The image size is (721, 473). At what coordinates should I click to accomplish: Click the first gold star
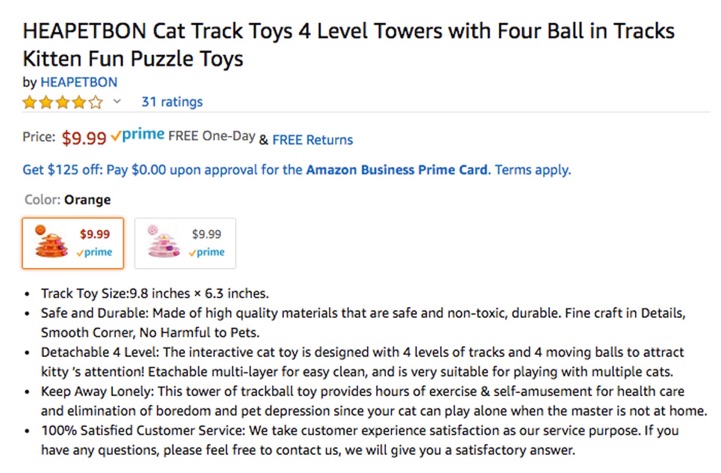coord(29,102)
